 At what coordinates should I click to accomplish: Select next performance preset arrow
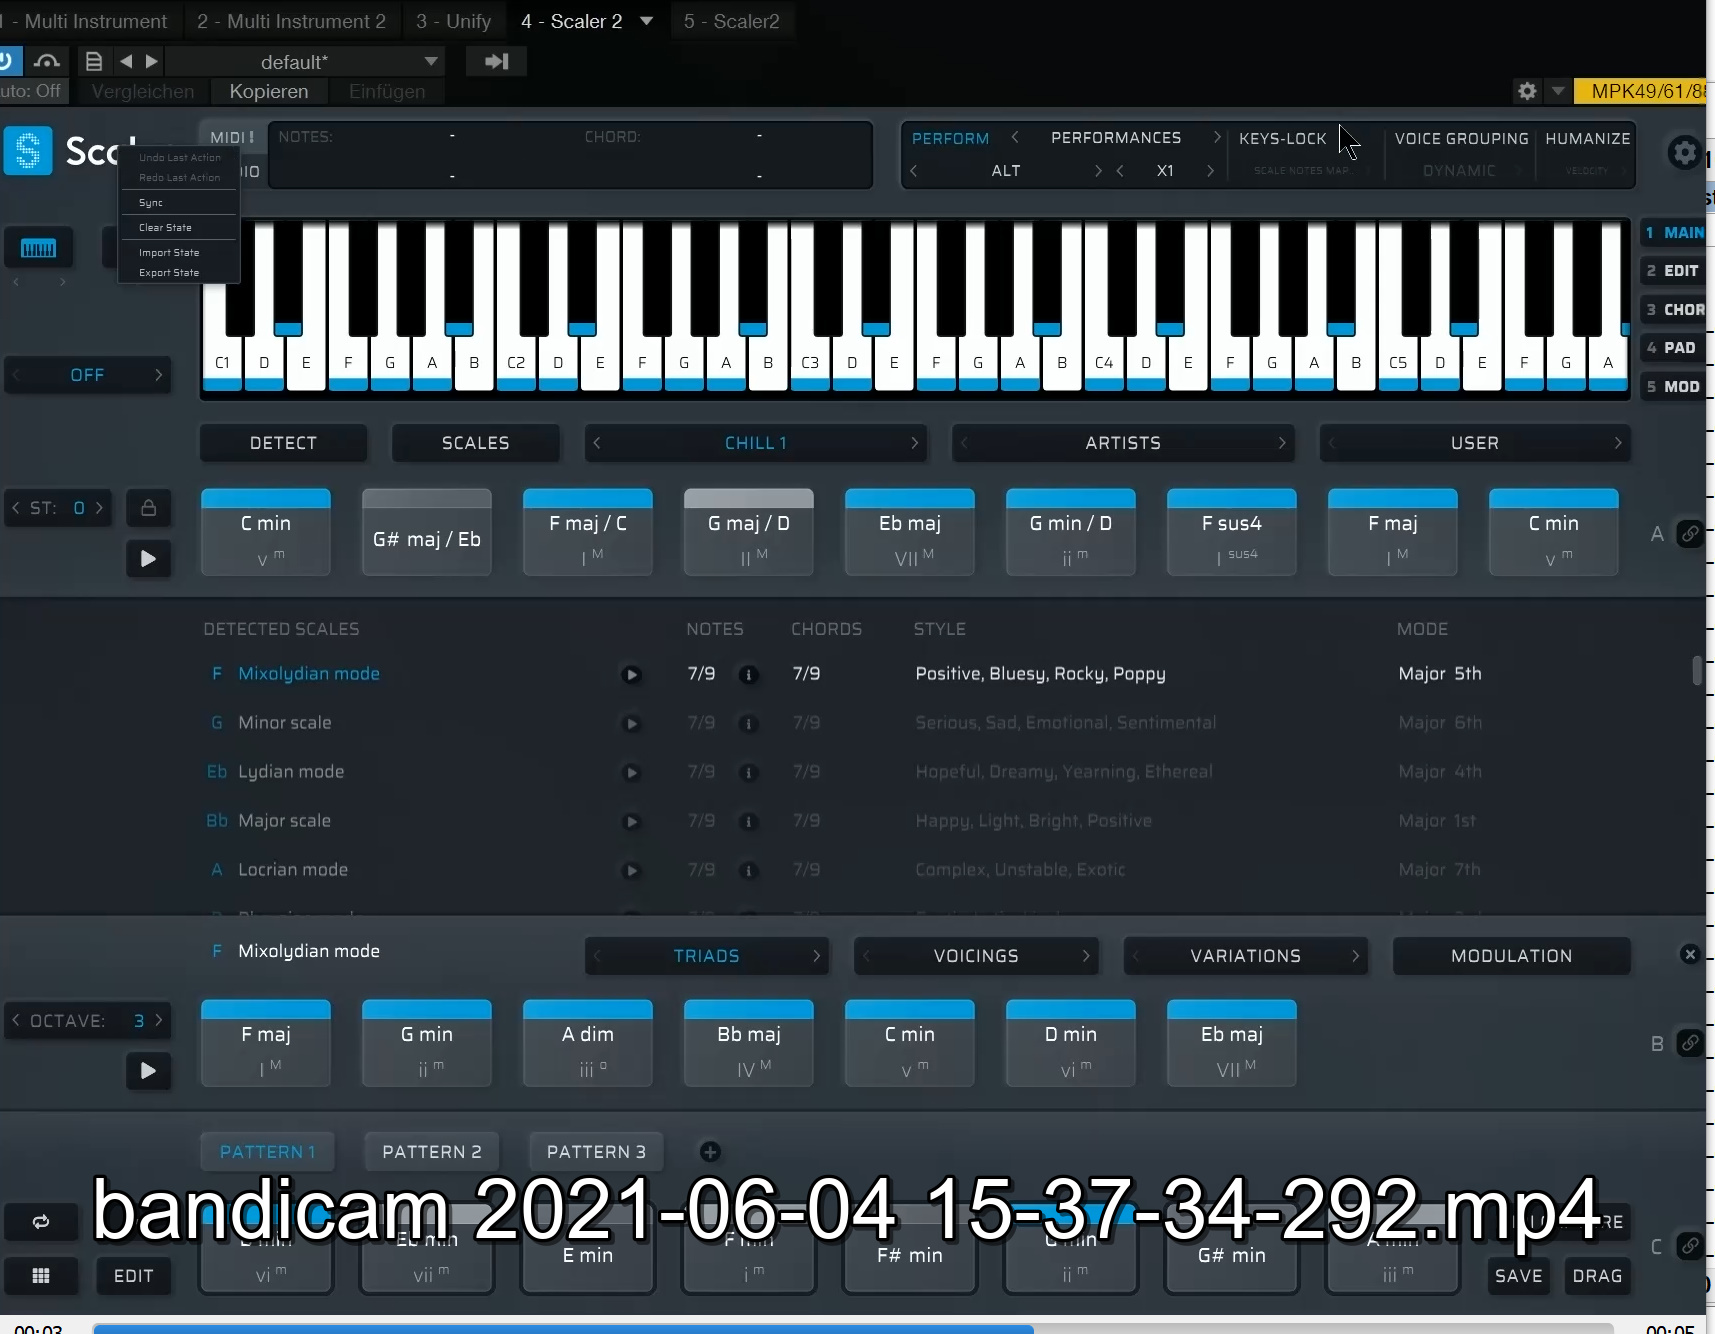pyautogui.click(x=1217, y=137)
